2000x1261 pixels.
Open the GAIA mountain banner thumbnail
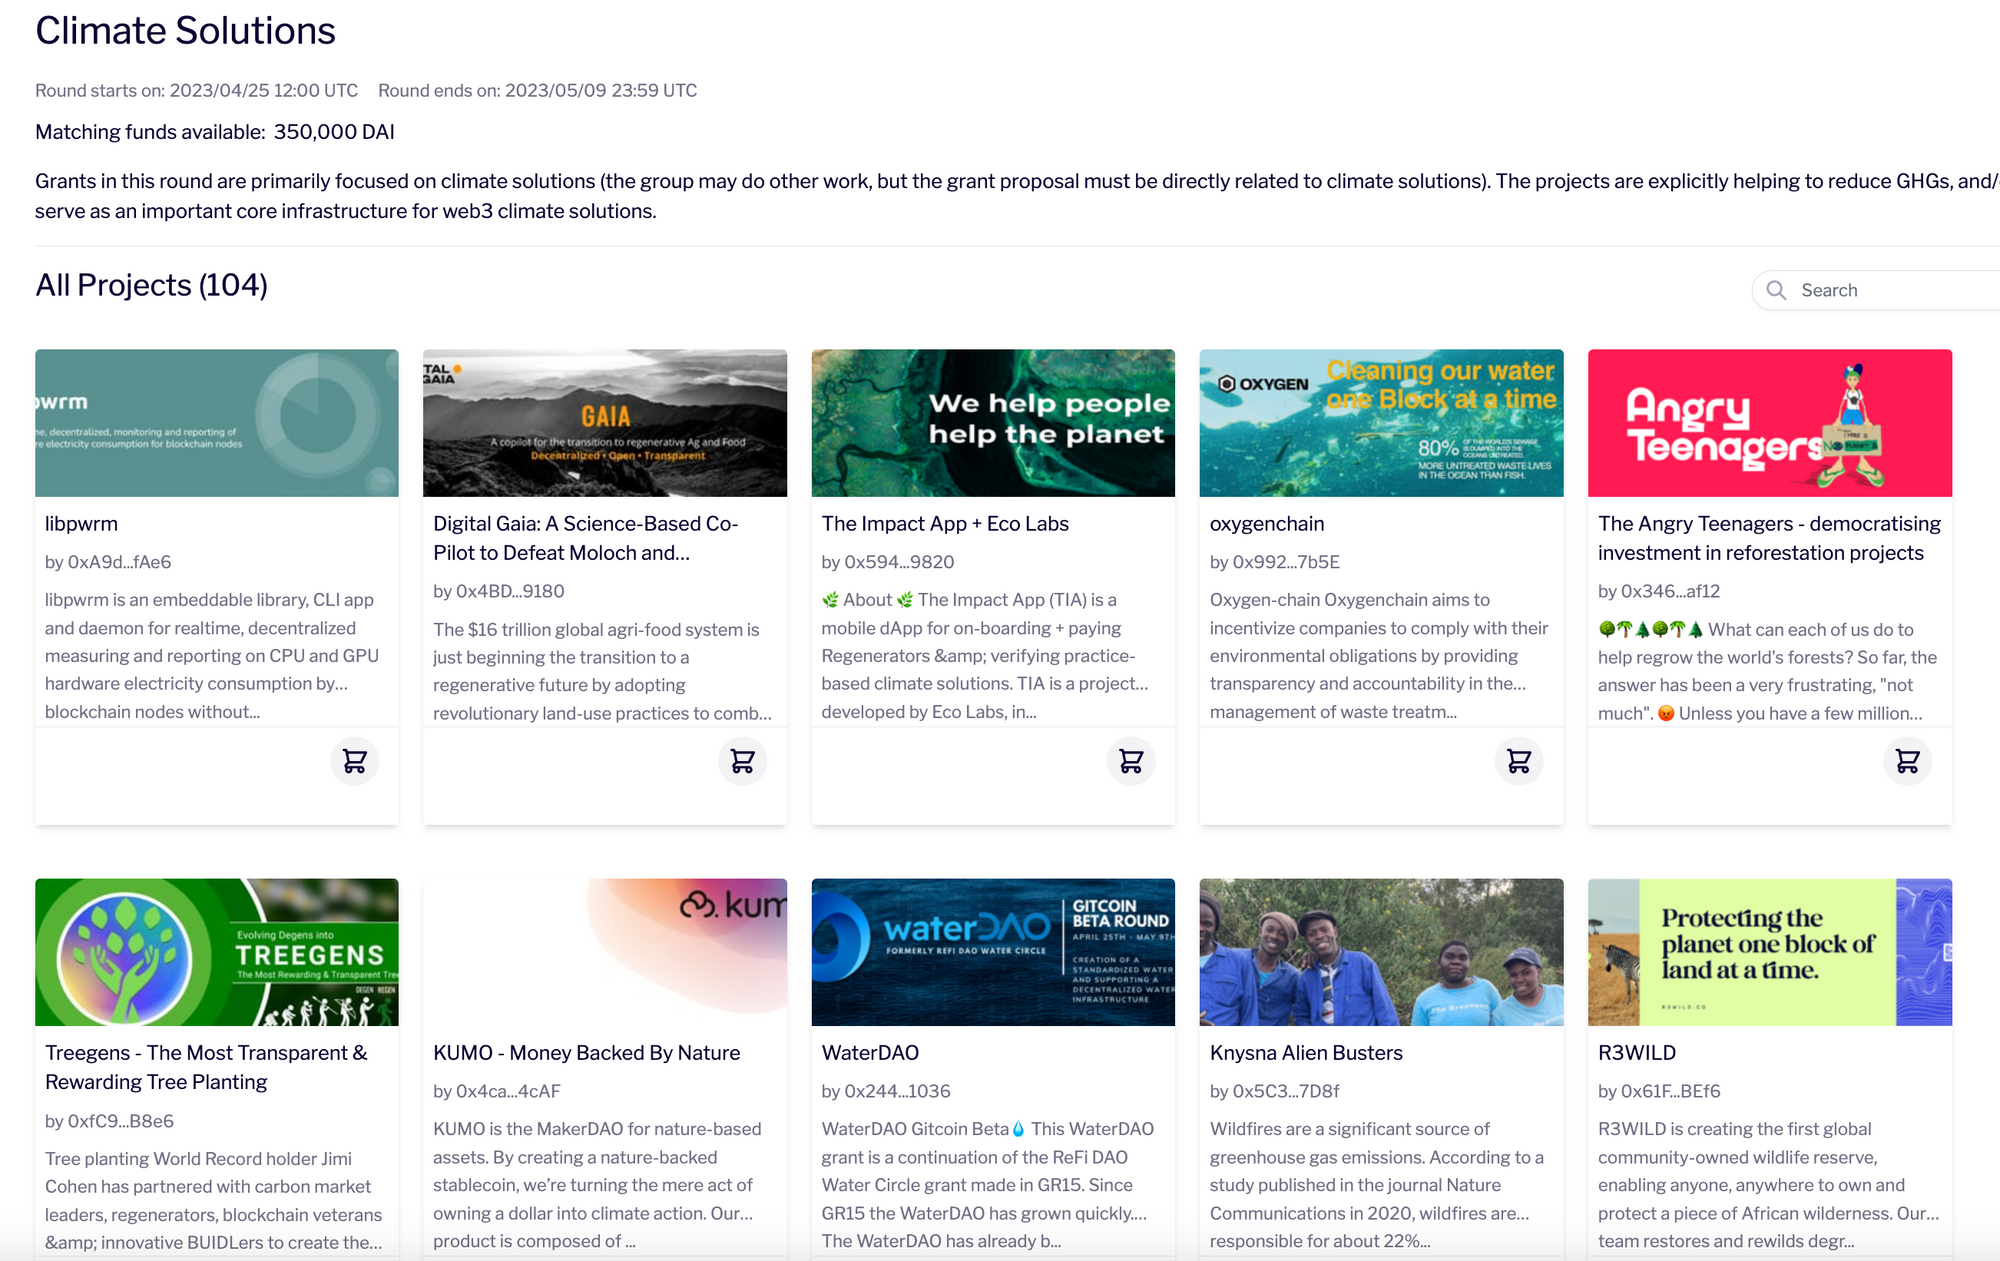click(x=604, y=422)
